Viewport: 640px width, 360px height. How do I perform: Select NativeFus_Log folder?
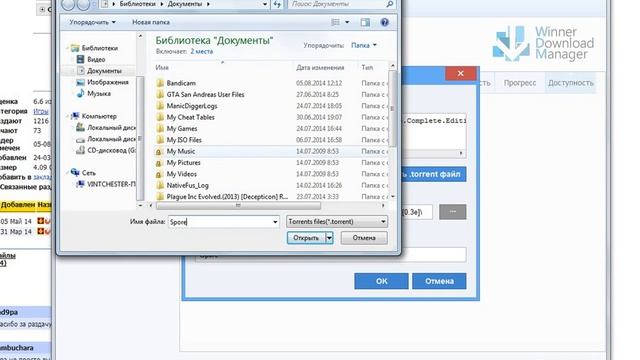click(x=187, y=185)
